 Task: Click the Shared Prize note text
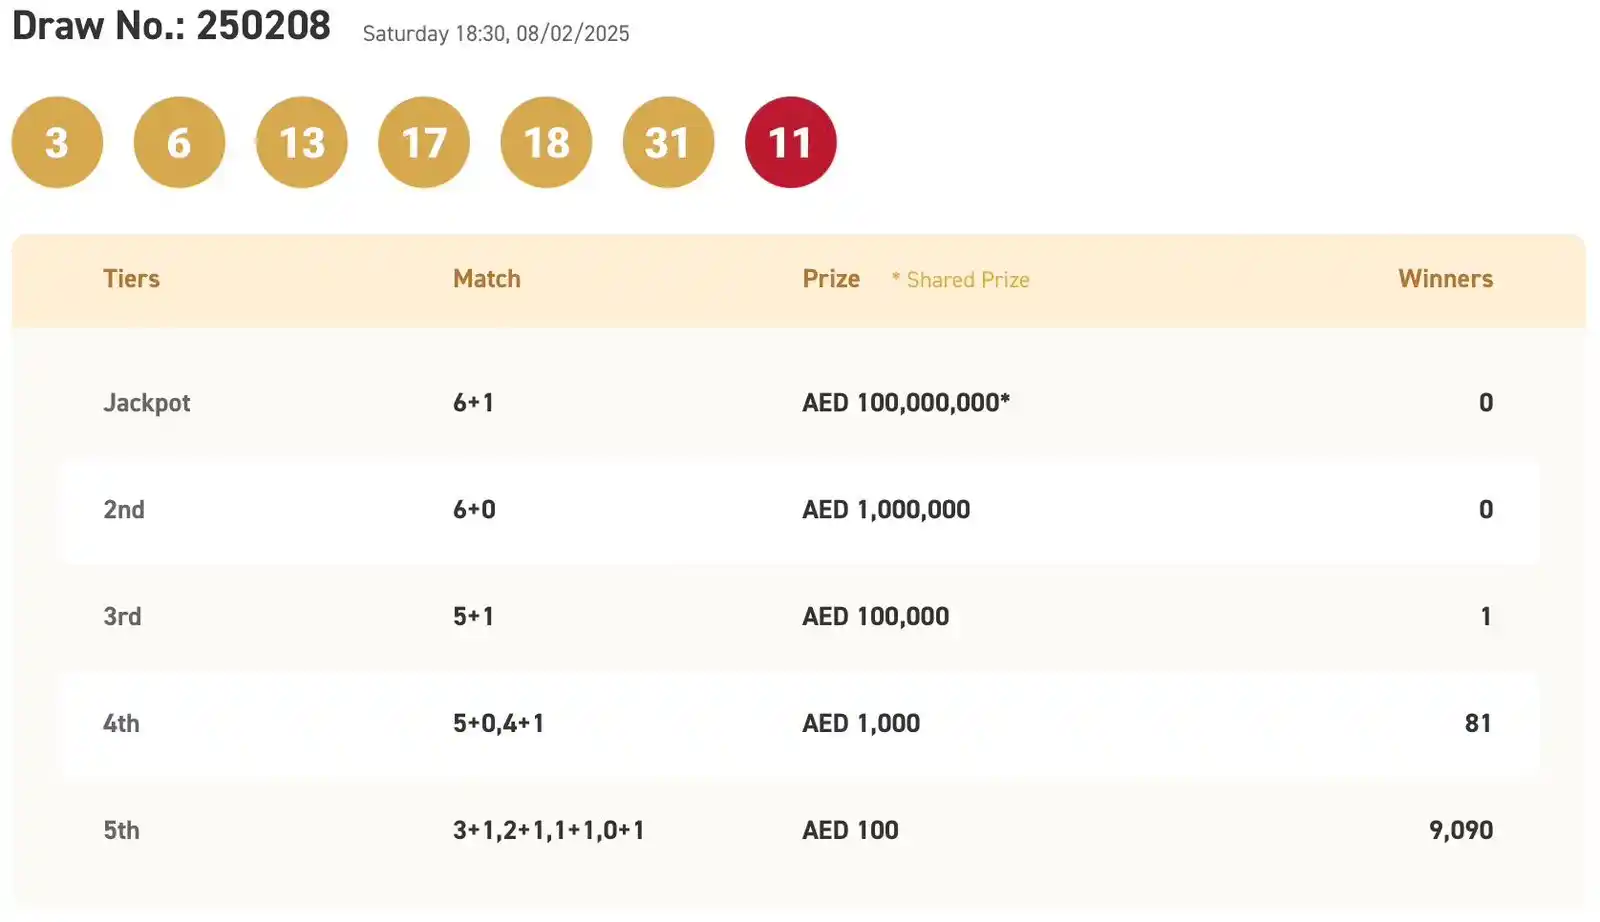click(x=961, y=280)
